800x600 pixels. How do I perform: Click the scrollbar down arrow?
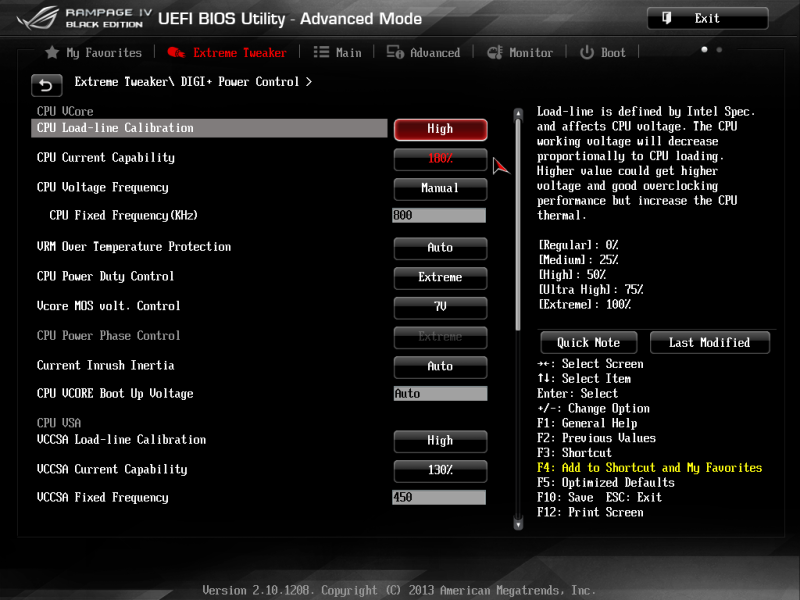pos(518,524)
